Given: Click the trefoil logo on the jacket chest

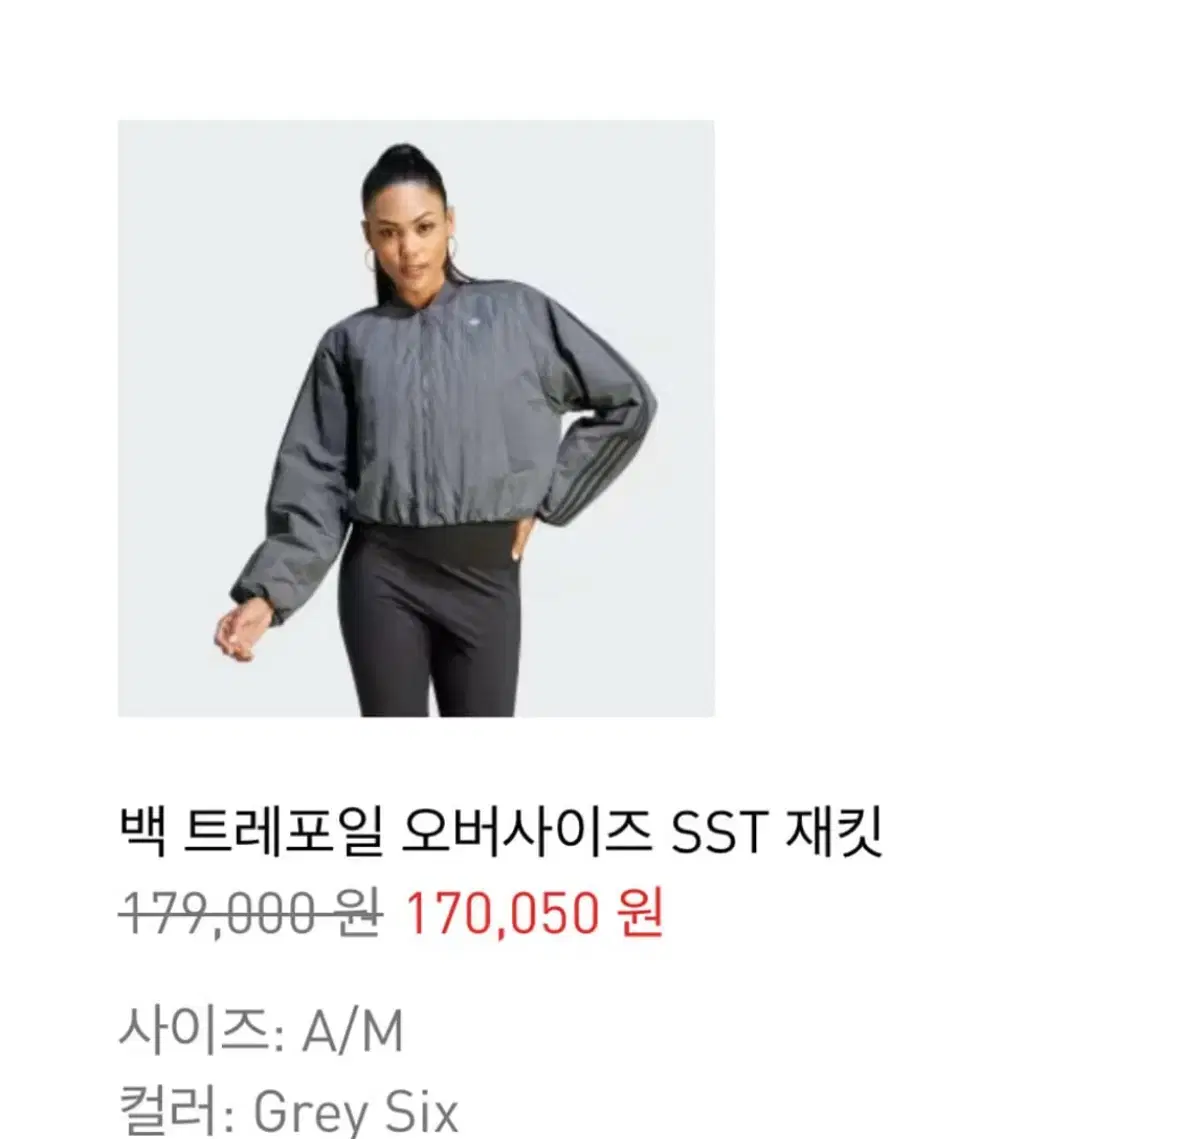Looking at the screenshot, I should (473, 321).
